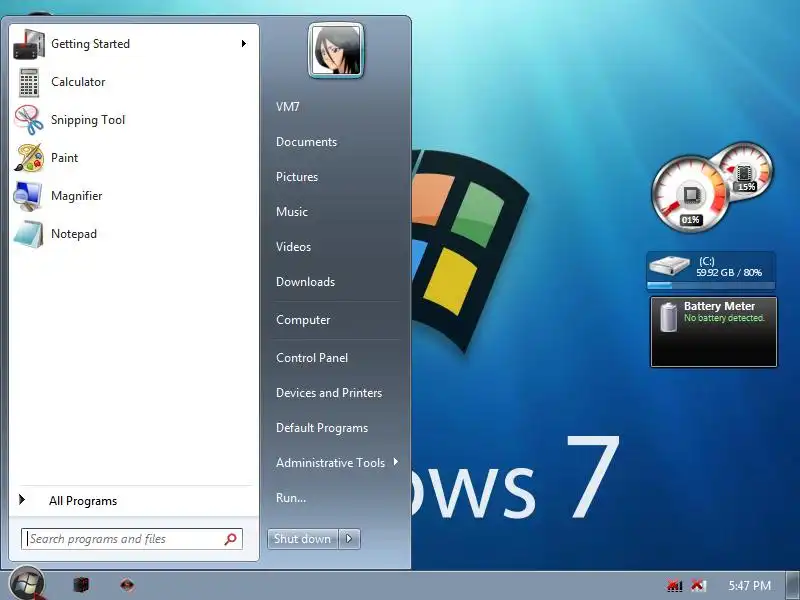800x600 pixels.
Task: Open Control Panel
Action: coord(312,358)
